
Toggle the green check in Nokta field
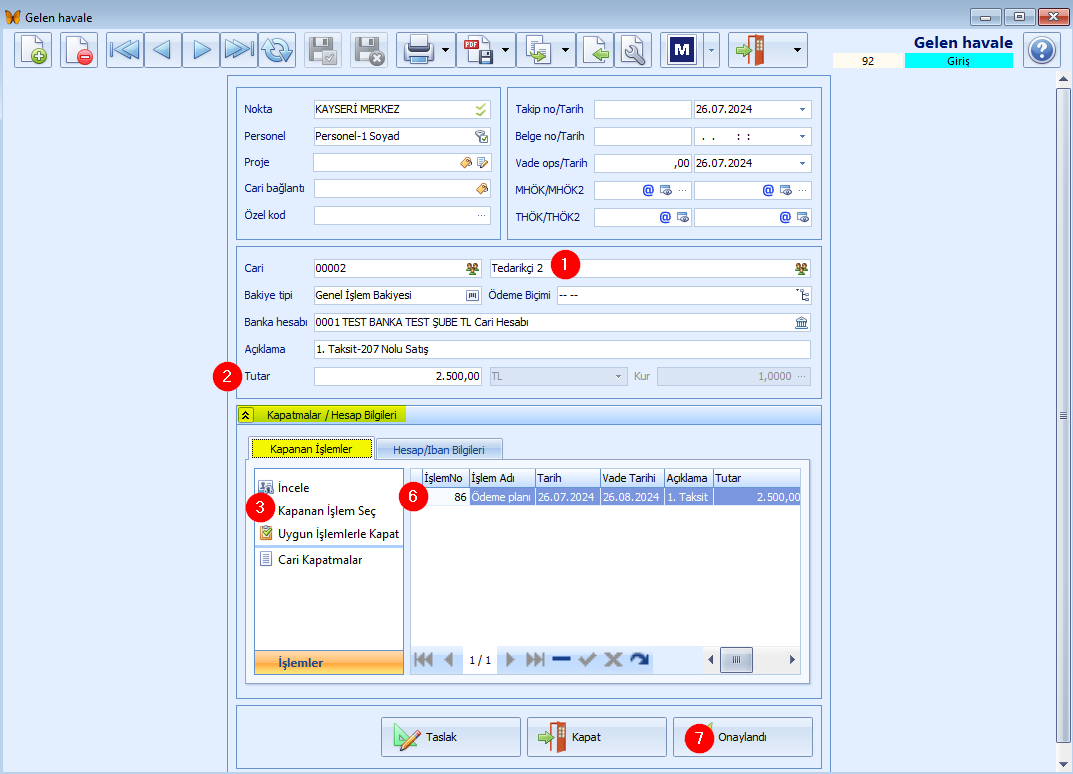pos(481,109)
